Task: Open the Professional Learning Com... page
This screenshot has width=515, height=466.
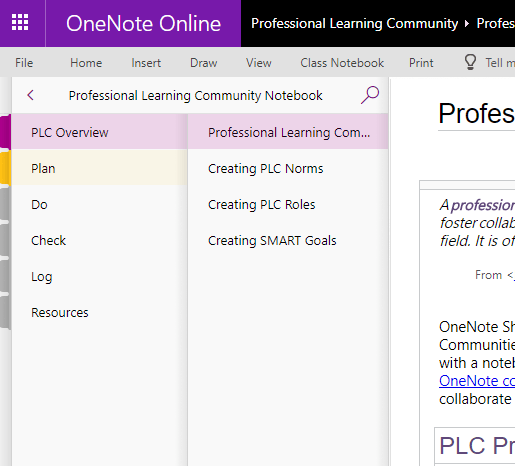Action: (288, 132)
